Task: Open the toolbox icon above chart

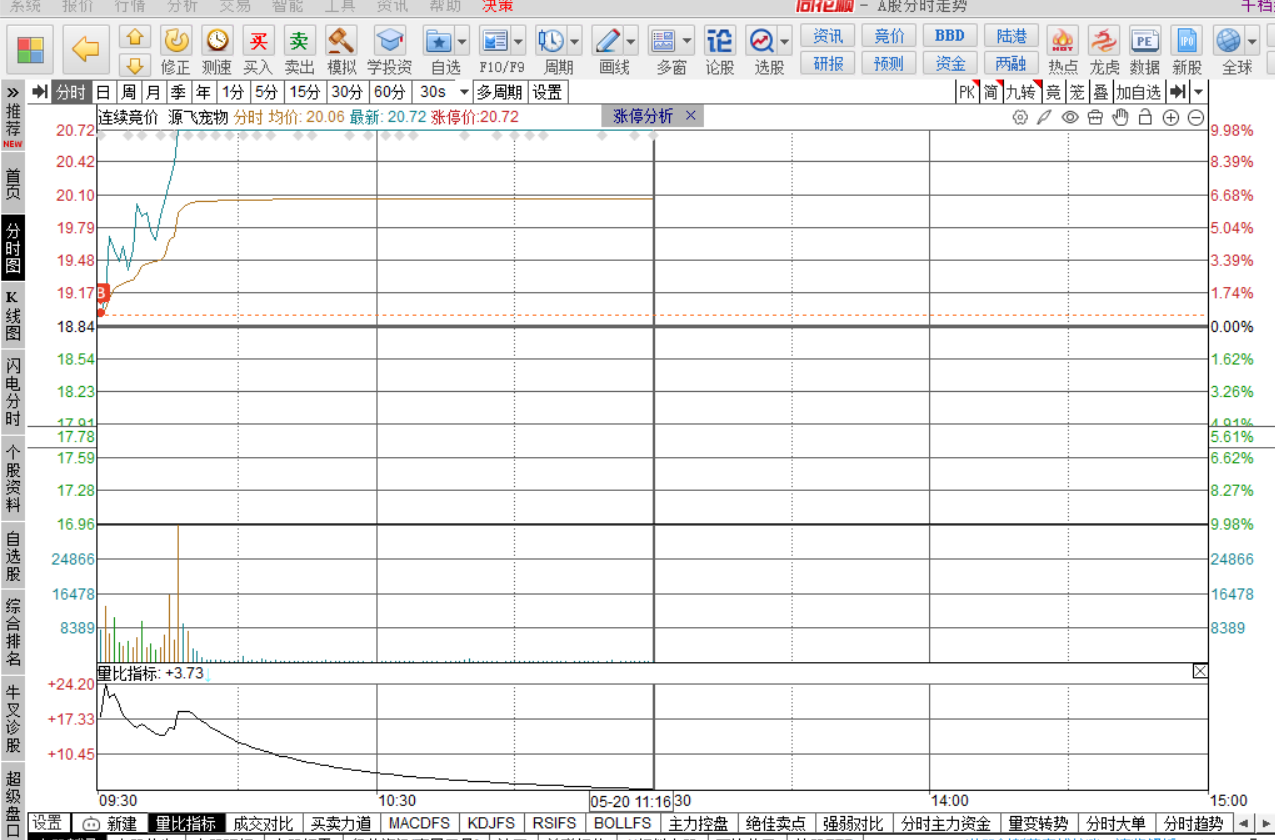Action: coord(1094,117)
